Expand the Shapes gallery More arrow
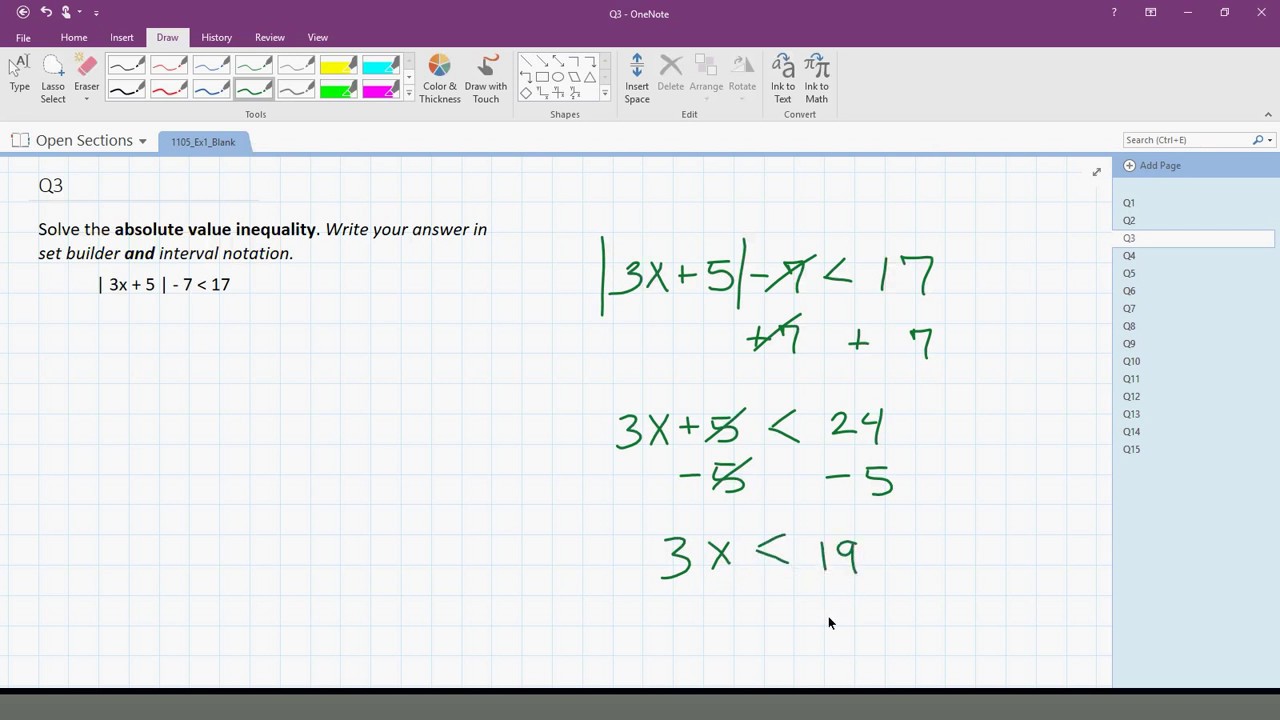 [x=605, y=94]
